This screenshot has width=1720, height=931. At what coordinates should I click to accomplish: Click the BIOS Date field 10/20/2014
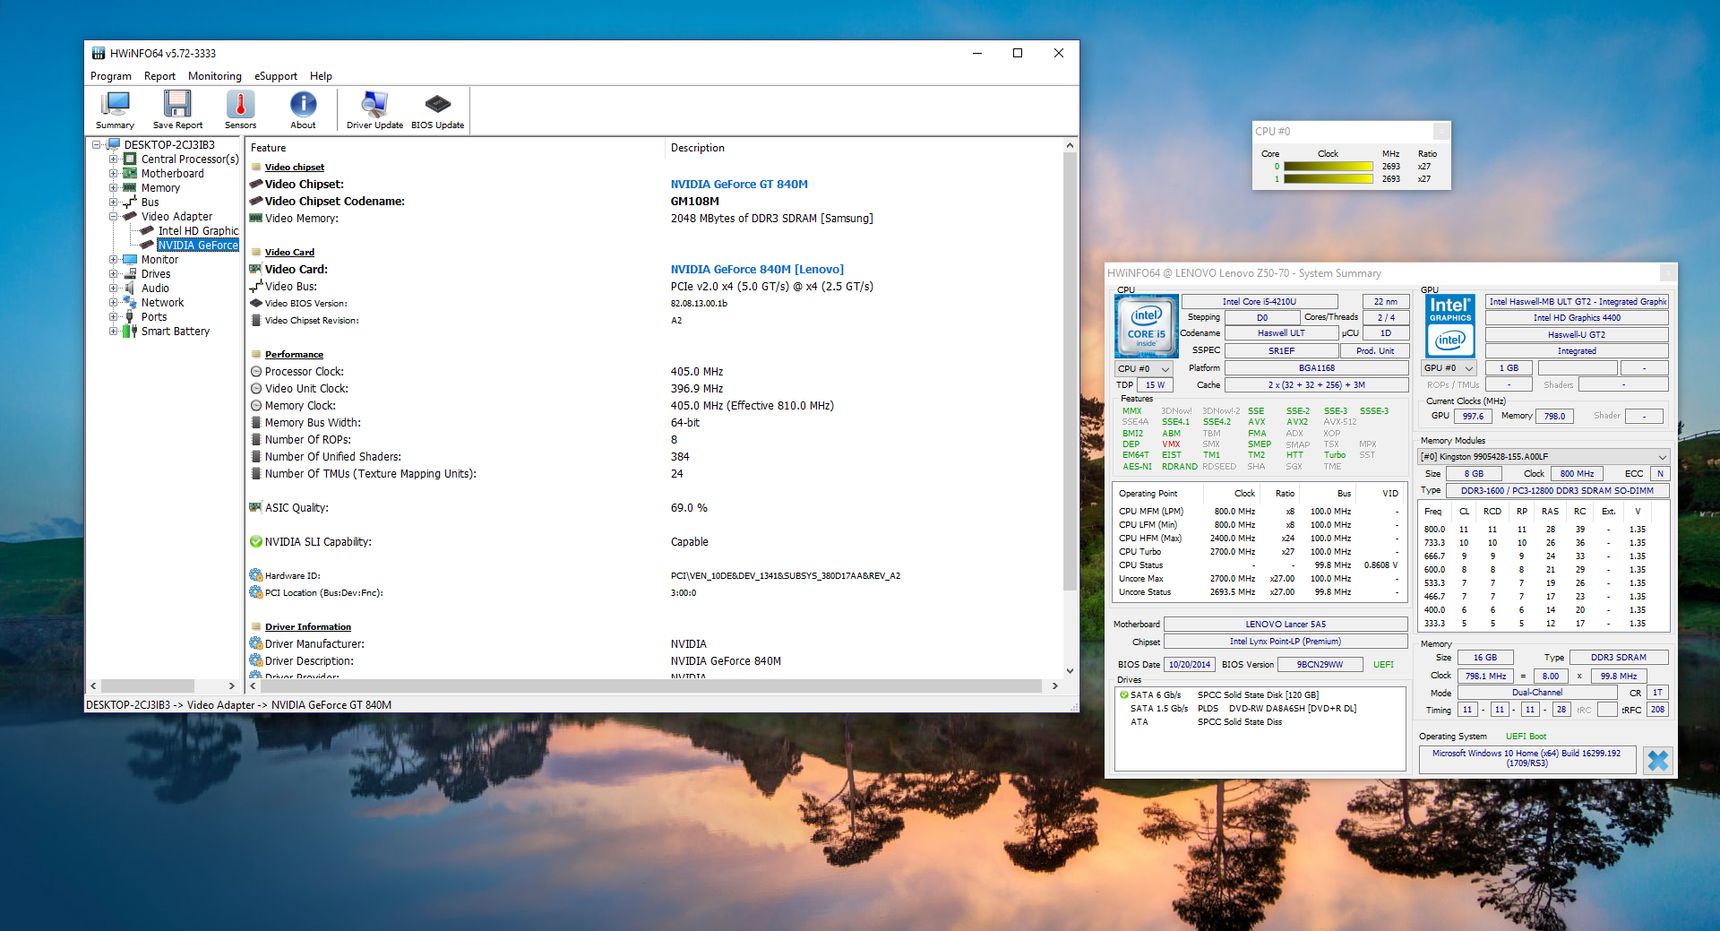coord(1190,664)
